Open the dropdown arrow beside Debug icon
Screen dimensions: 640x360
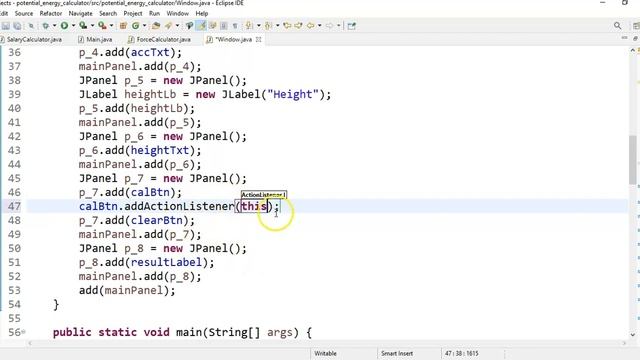point(54,26)
